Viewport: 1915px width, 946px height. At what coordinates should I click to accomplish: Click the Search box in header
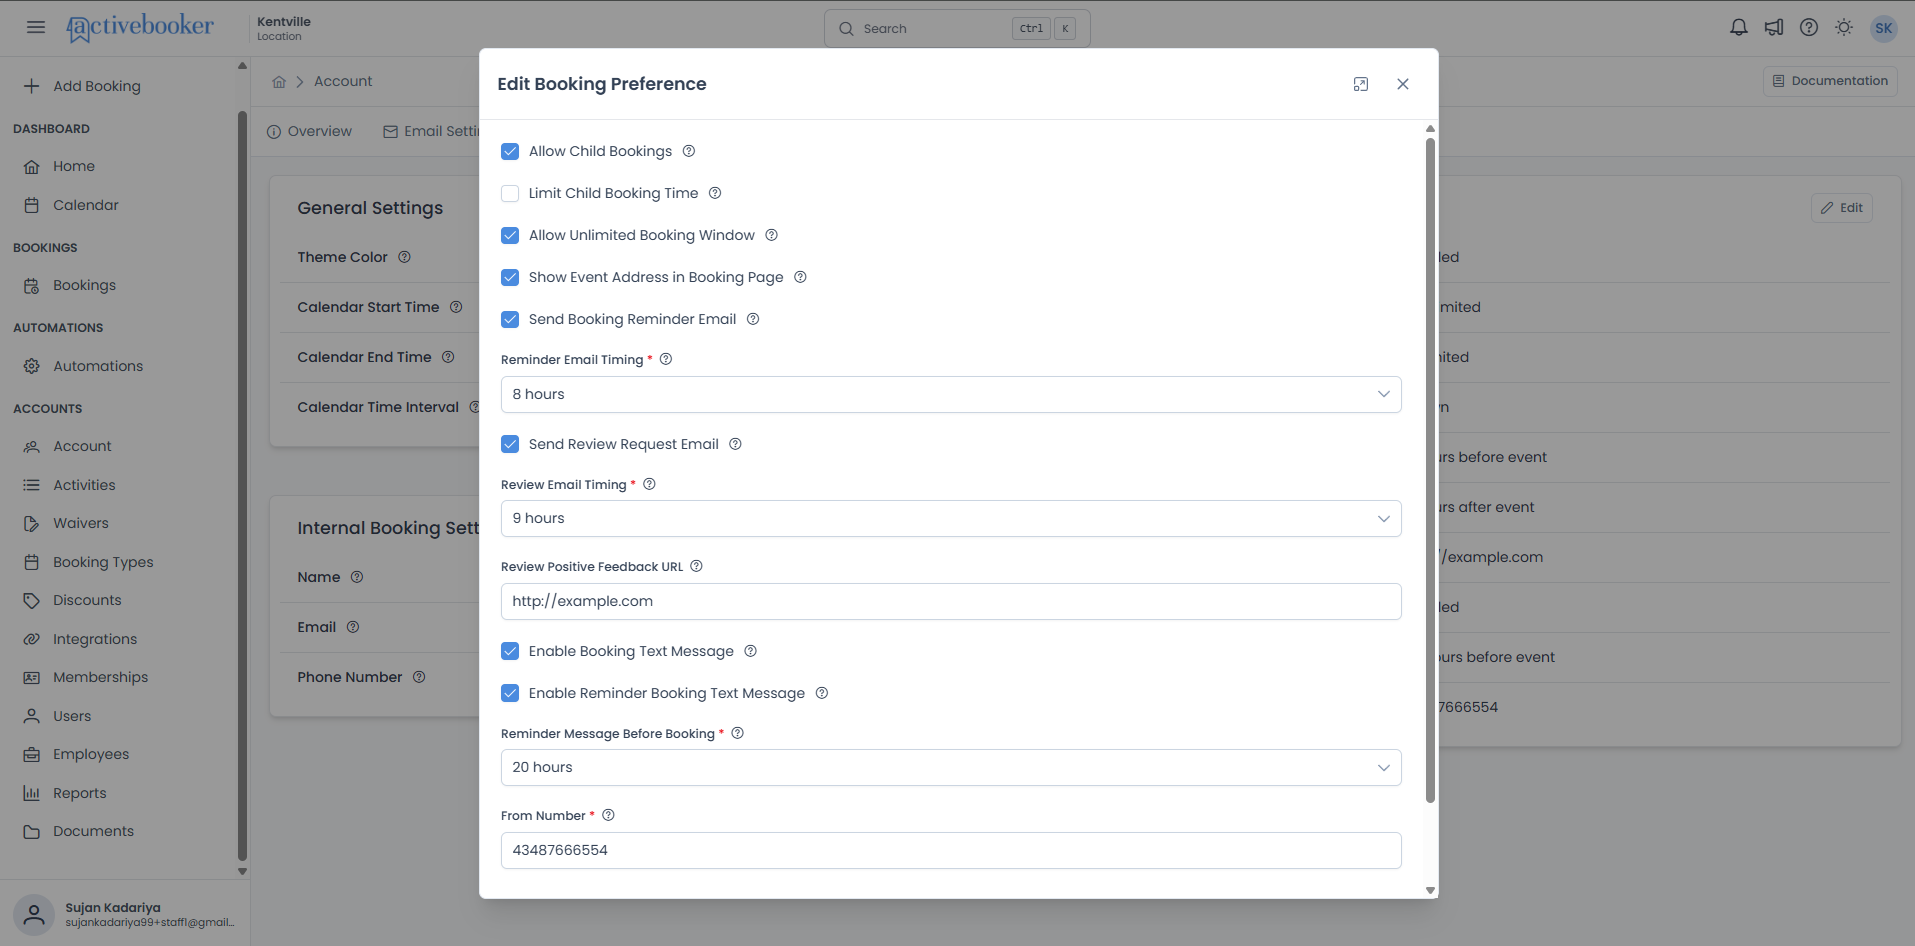957,28
